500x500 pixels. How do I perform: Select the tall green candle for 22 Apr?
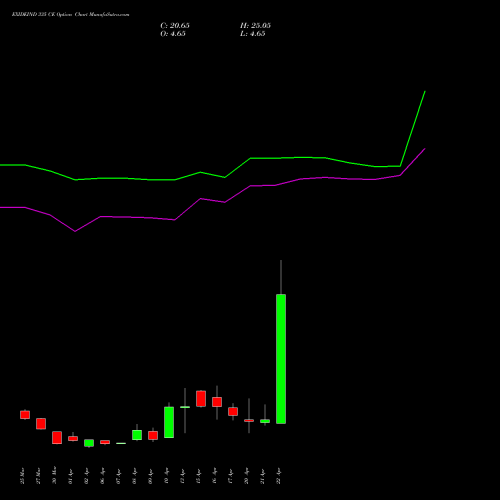tap(281, 359)
